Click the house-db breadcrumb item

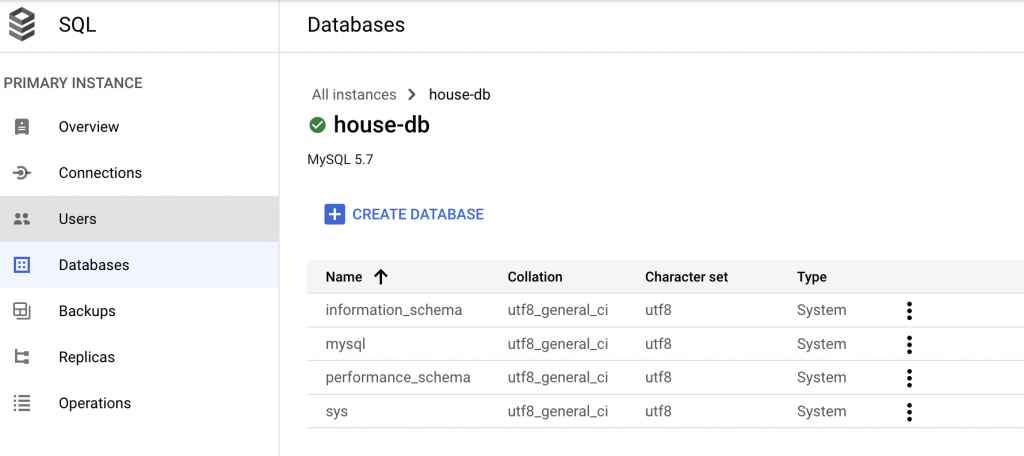coord(460,95)
